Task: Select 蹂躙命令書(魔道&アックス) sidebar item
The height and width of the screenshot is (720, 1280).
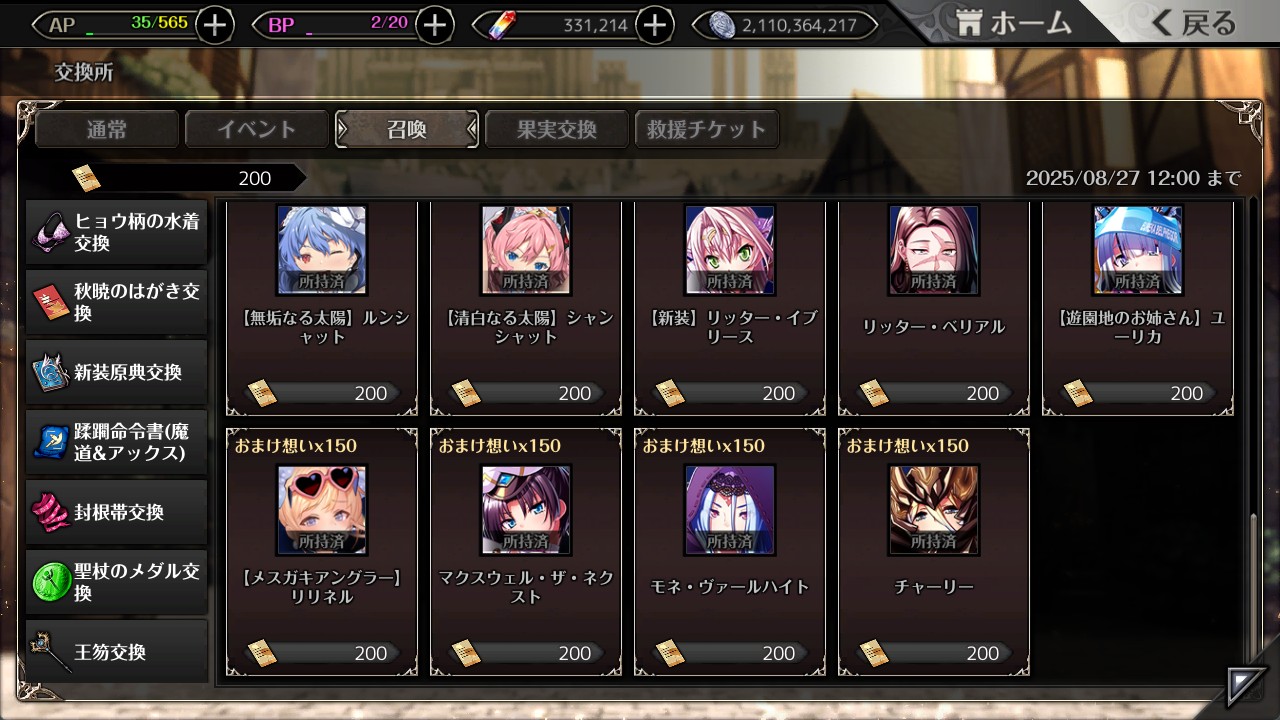Action: pos(117,442)
